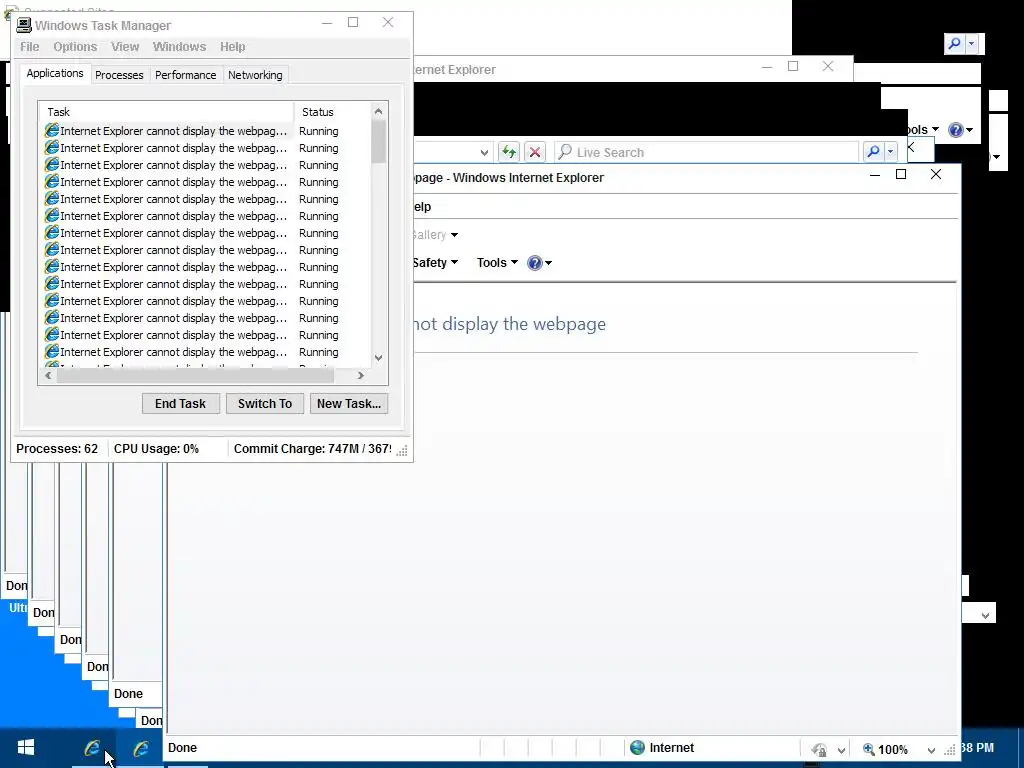Switch to the Networking tab
This screenshot has height=768, width=1024.
click(255, 75)
